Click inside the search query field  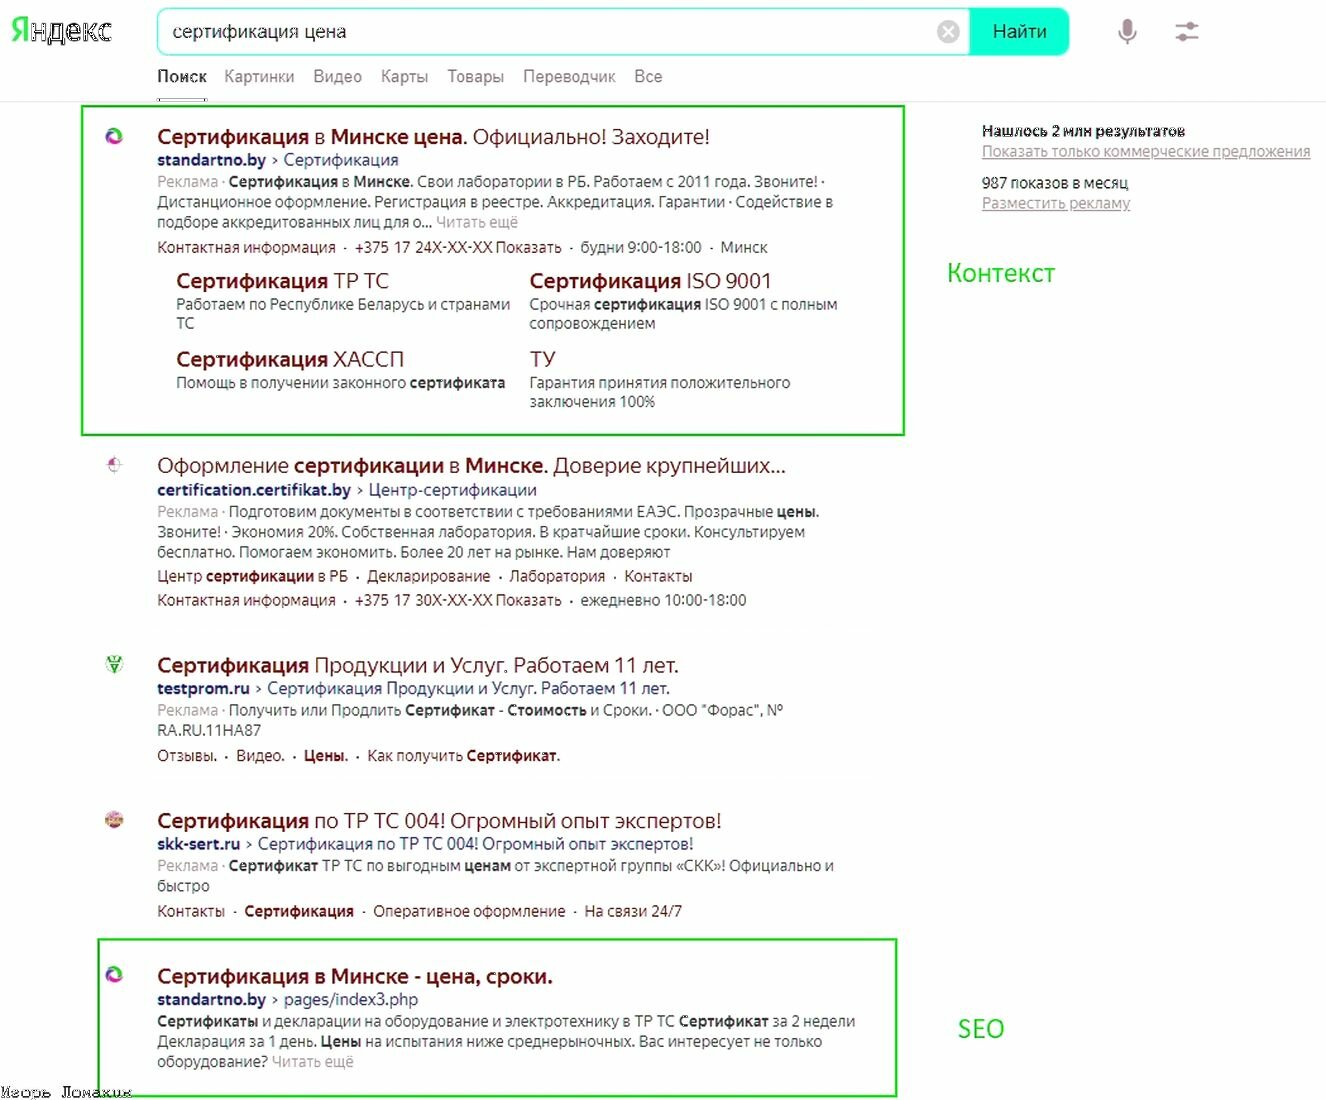(x=500, y=31)
